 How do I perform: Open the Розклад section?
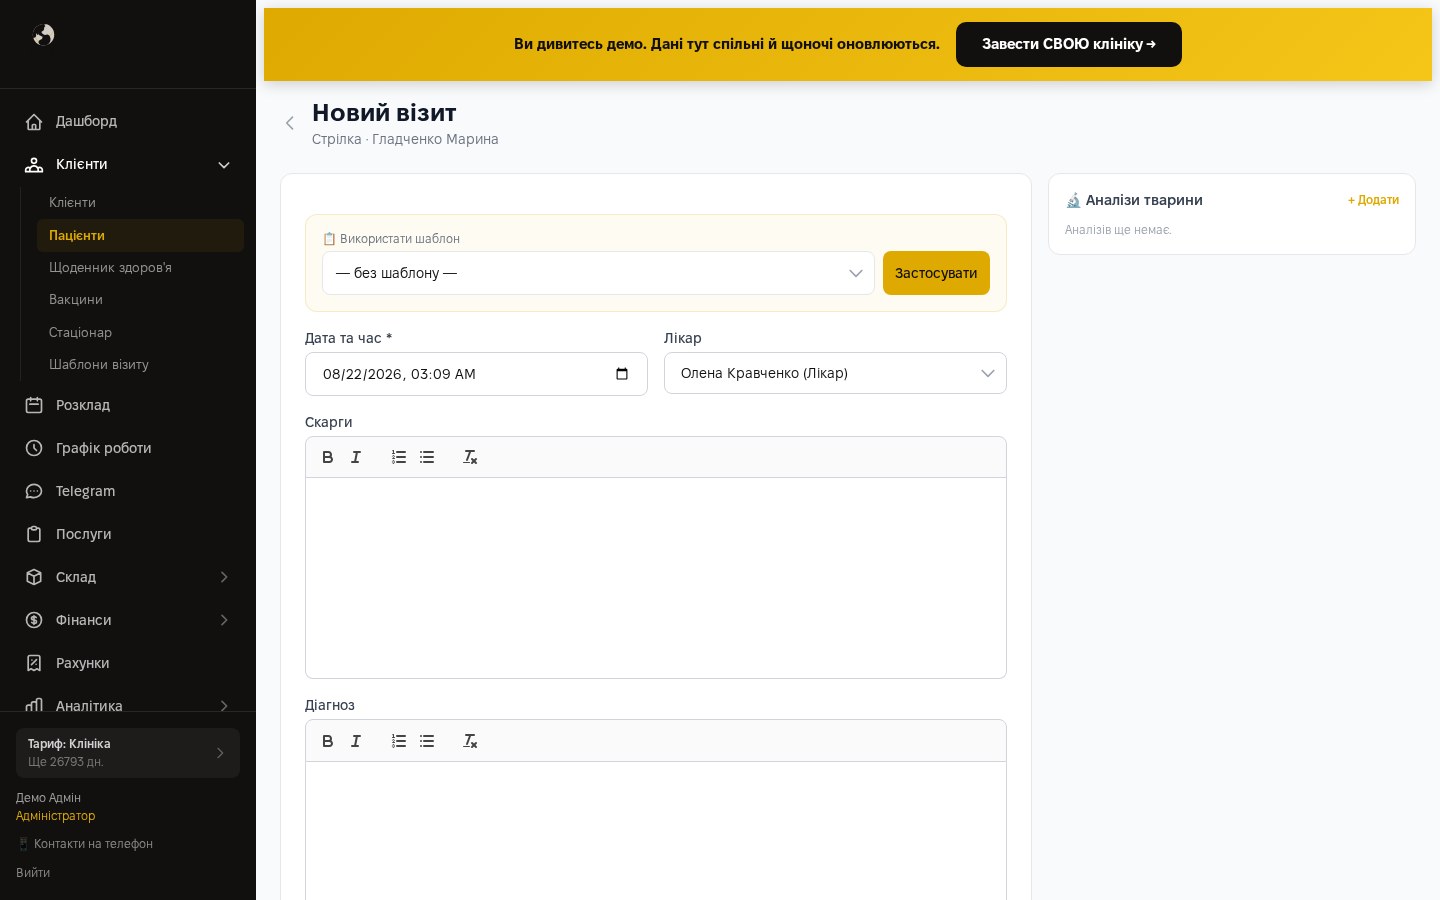(128, 405)
